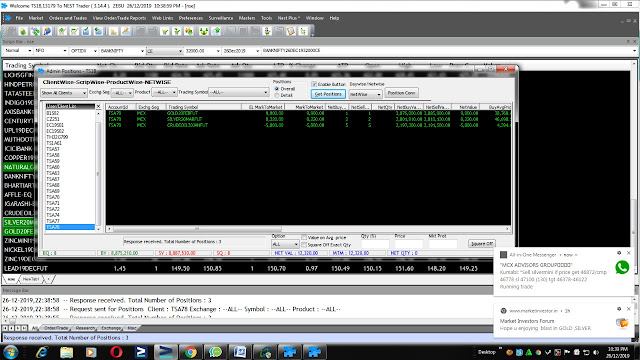Switch to the Order/Trade message tab
The height and width of the screenshot is (360, 640).
click(x=56, y=328)
